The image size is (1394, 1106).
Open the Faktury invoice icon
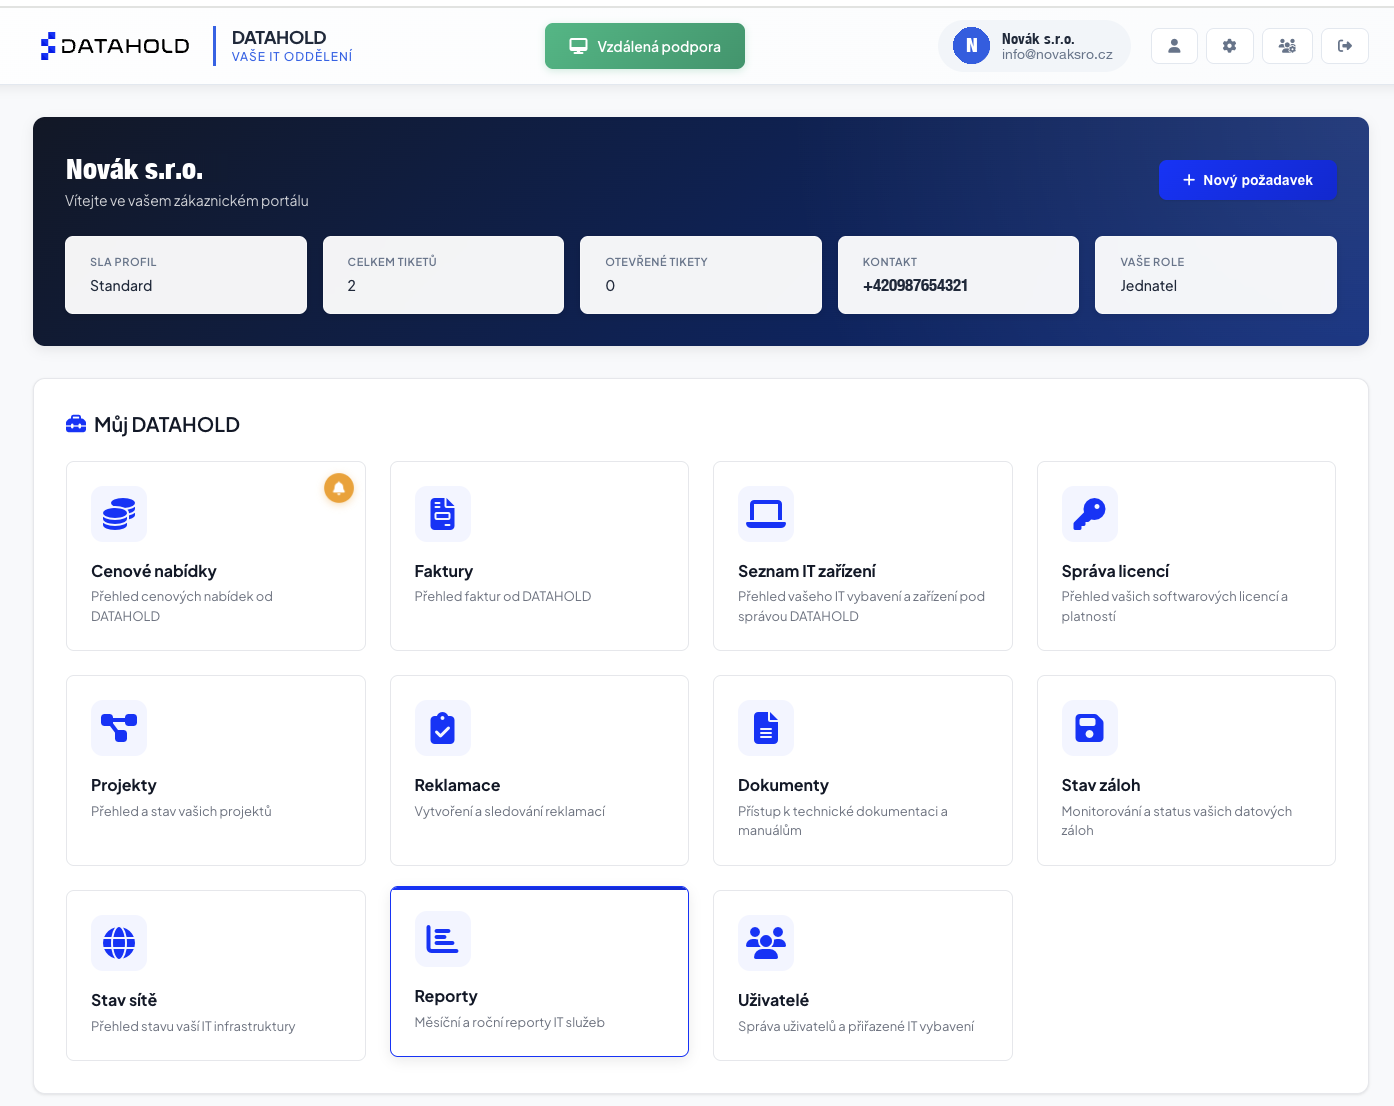click(x=443, y=514)
